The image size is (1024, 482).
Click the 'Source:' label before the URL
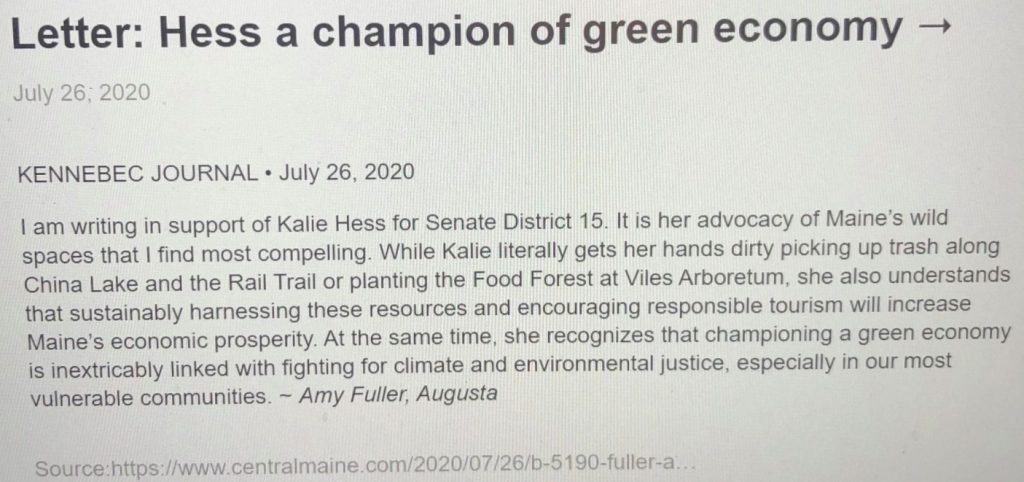73,469
